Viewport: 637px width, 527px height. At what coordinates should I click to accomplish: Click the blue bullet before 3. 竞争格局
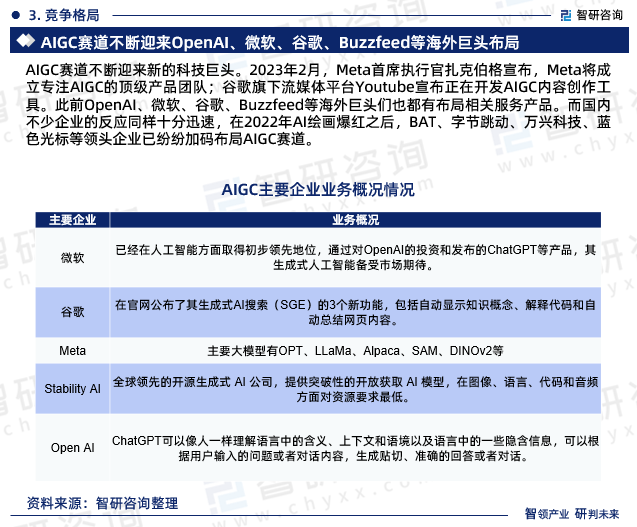pyautogui.click(x=16, y=15)
